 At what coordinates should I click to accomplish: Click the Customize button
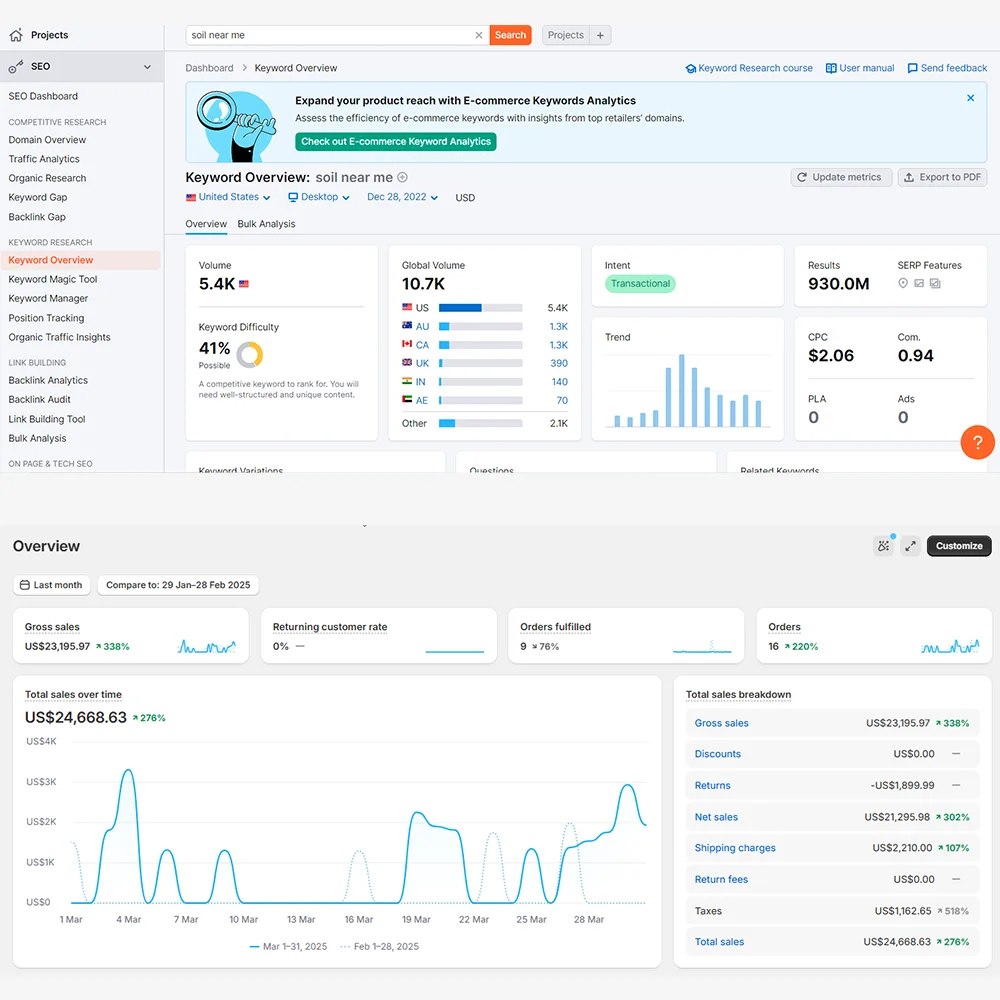959,546
